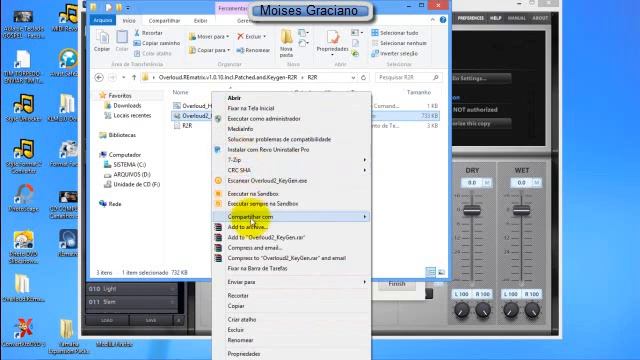Click Solucionar problemas de compatibilidade

(x=279, y=139)
